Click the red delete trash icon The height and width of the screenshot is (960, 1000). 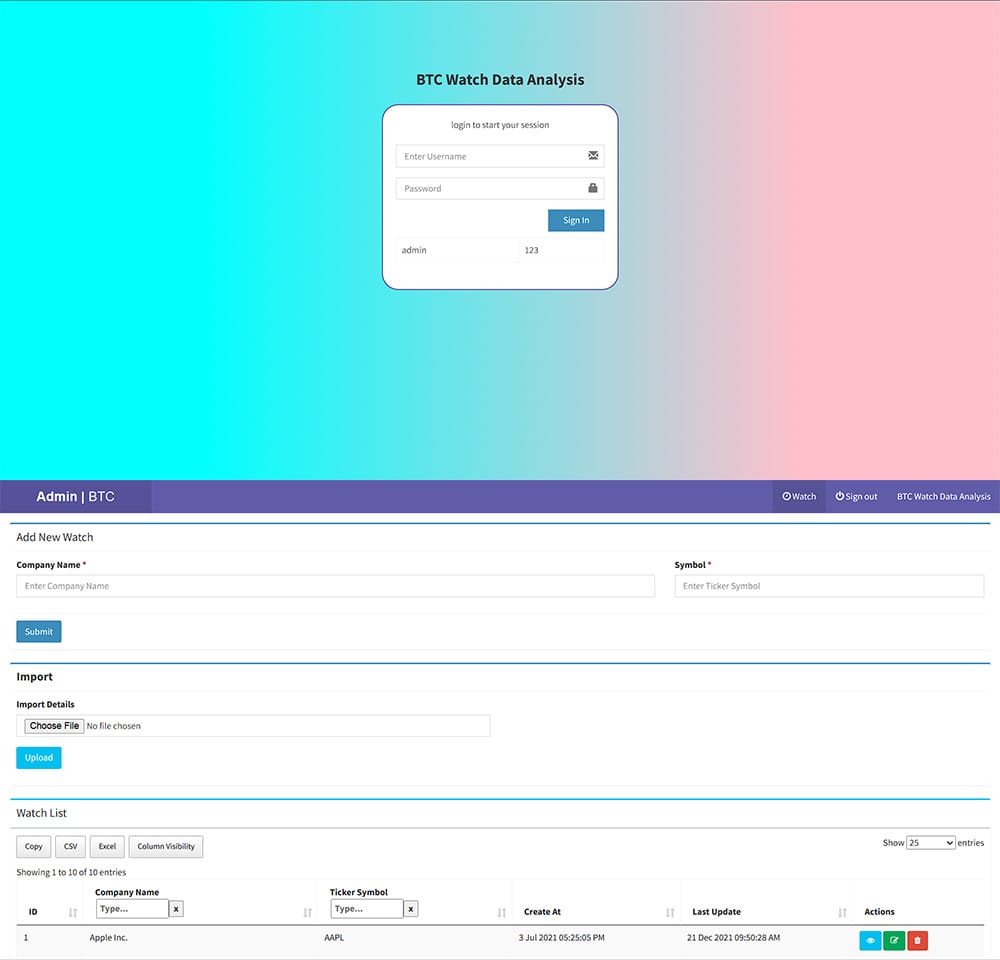coord(917,940)
